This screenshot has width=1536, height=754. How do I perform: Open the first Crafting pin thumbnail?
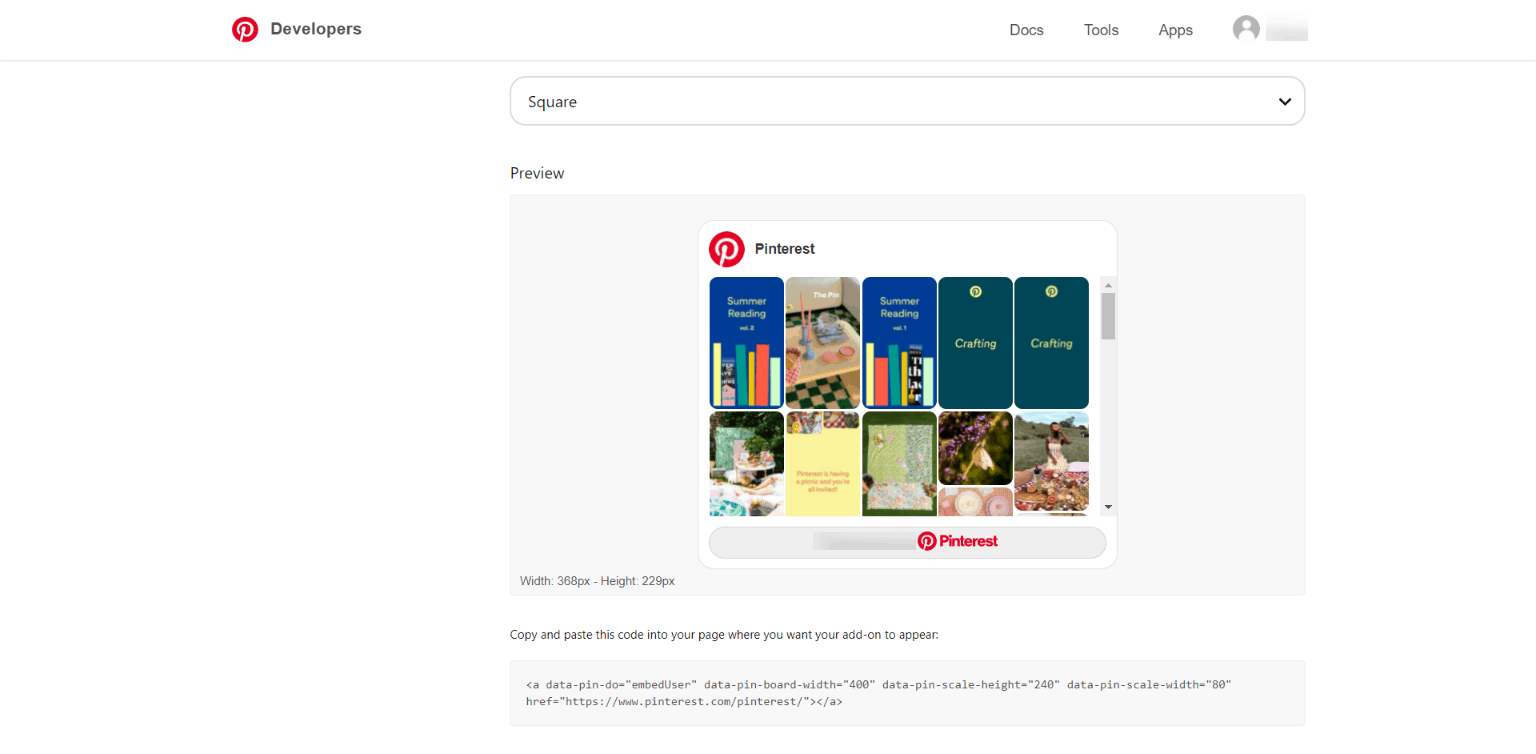click(975, 343)
